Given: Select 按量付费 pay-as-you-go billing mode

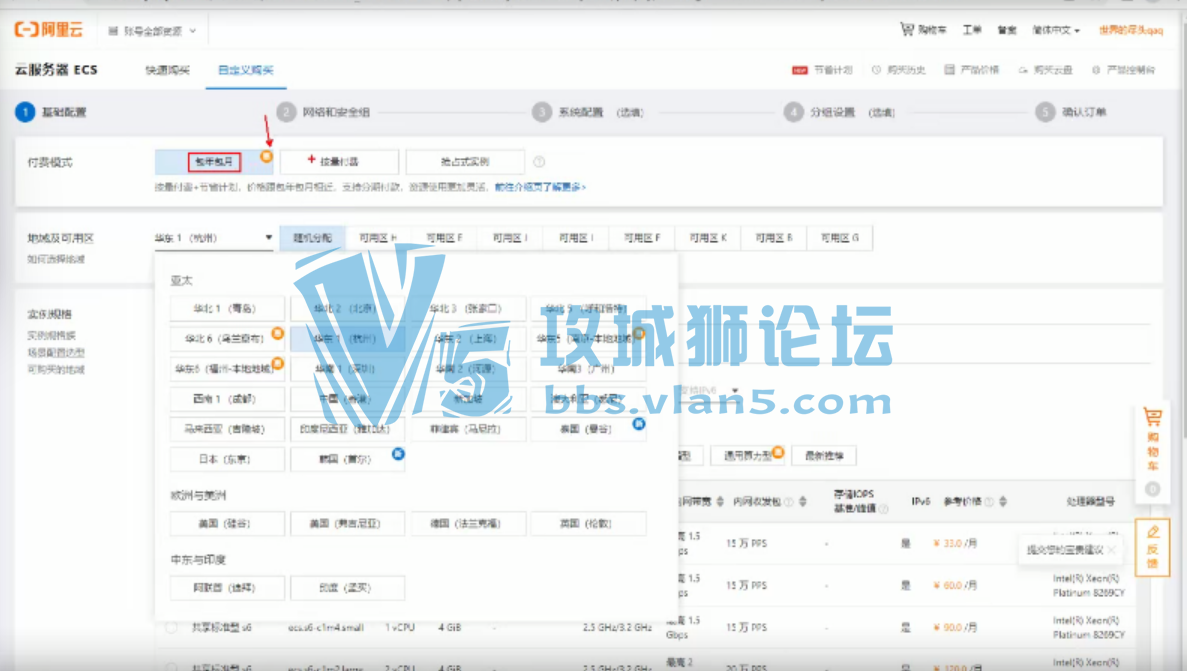Looking at the screenshot, I should tap(339, 161).
